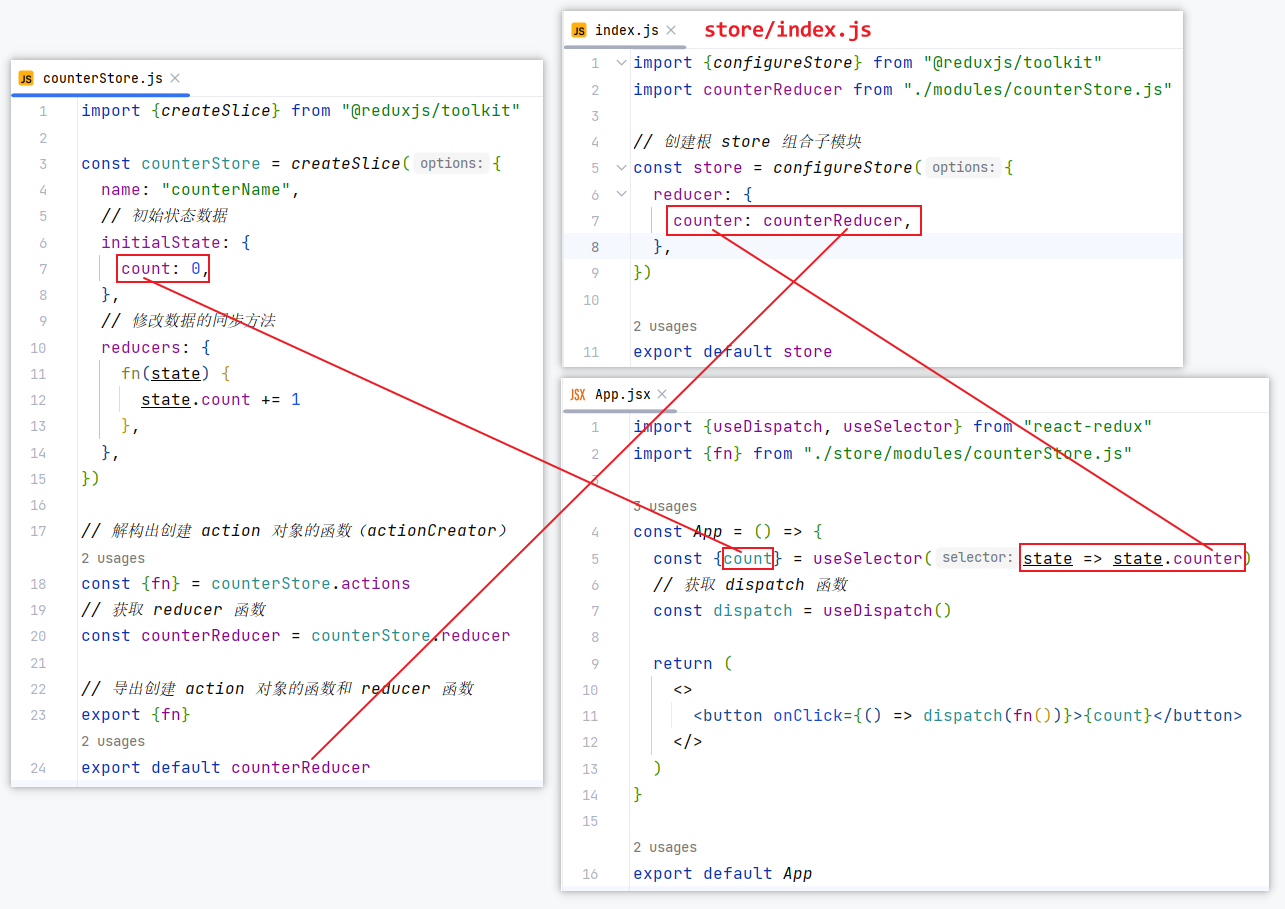Click line number 24 in counterStore.js gutter

tap(39, 768)
